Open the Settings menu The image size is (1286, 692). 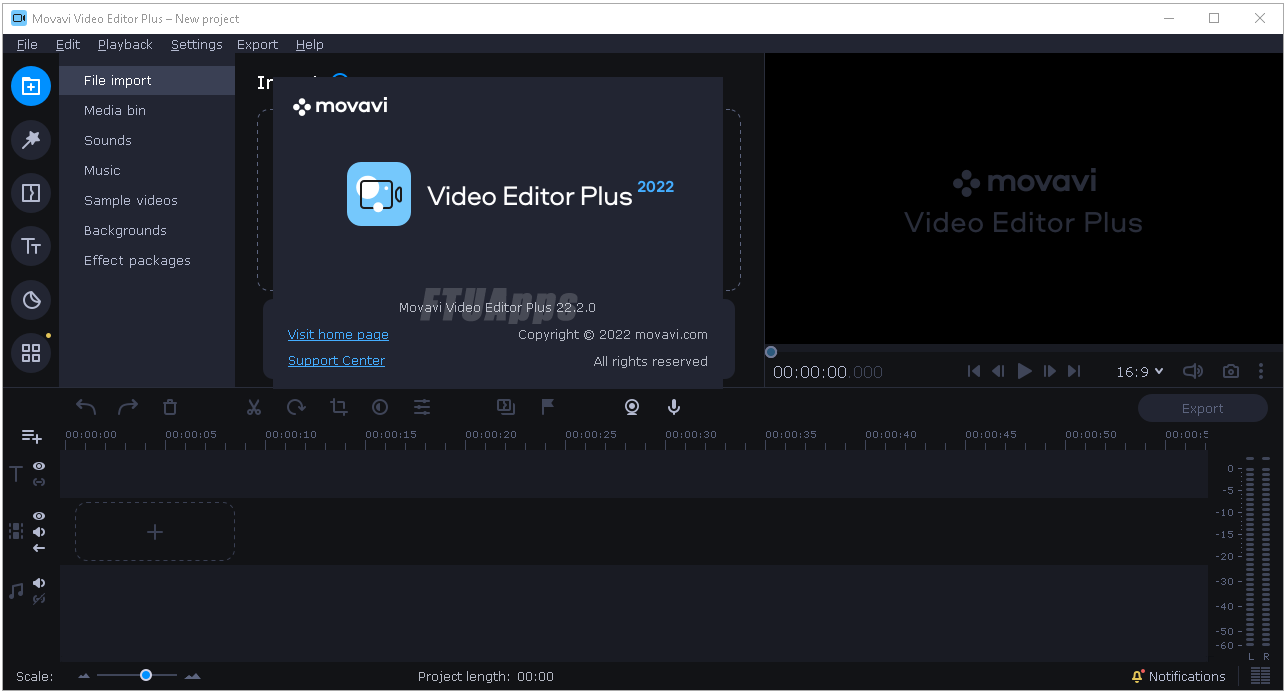point(196,44)
